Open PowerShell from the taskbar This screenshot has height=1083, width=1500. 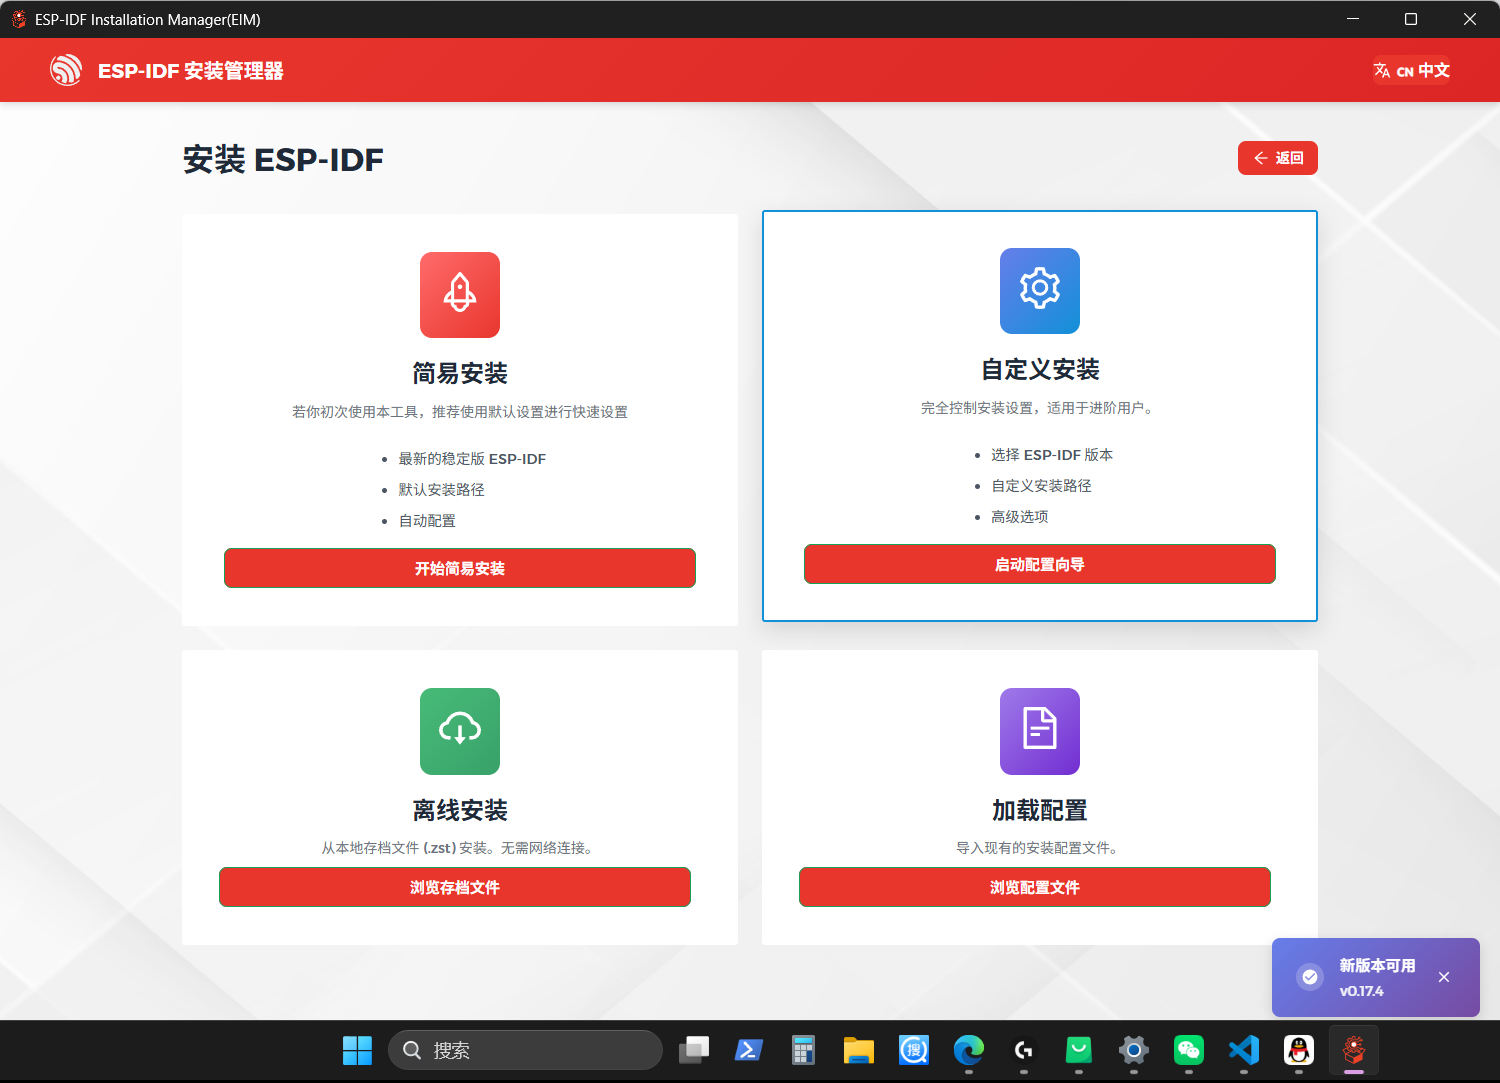[749, 1050]
